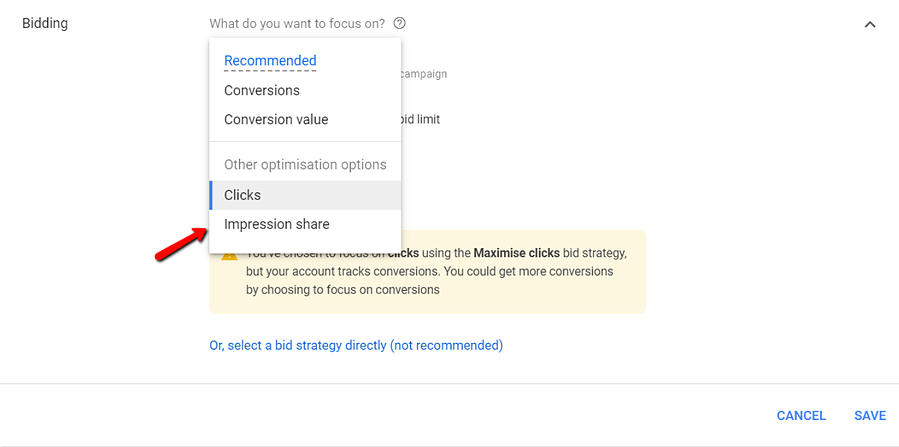The image size is (899, 447).
Task: Save the bidding settings with SAVE
Action: pos(870,415)
